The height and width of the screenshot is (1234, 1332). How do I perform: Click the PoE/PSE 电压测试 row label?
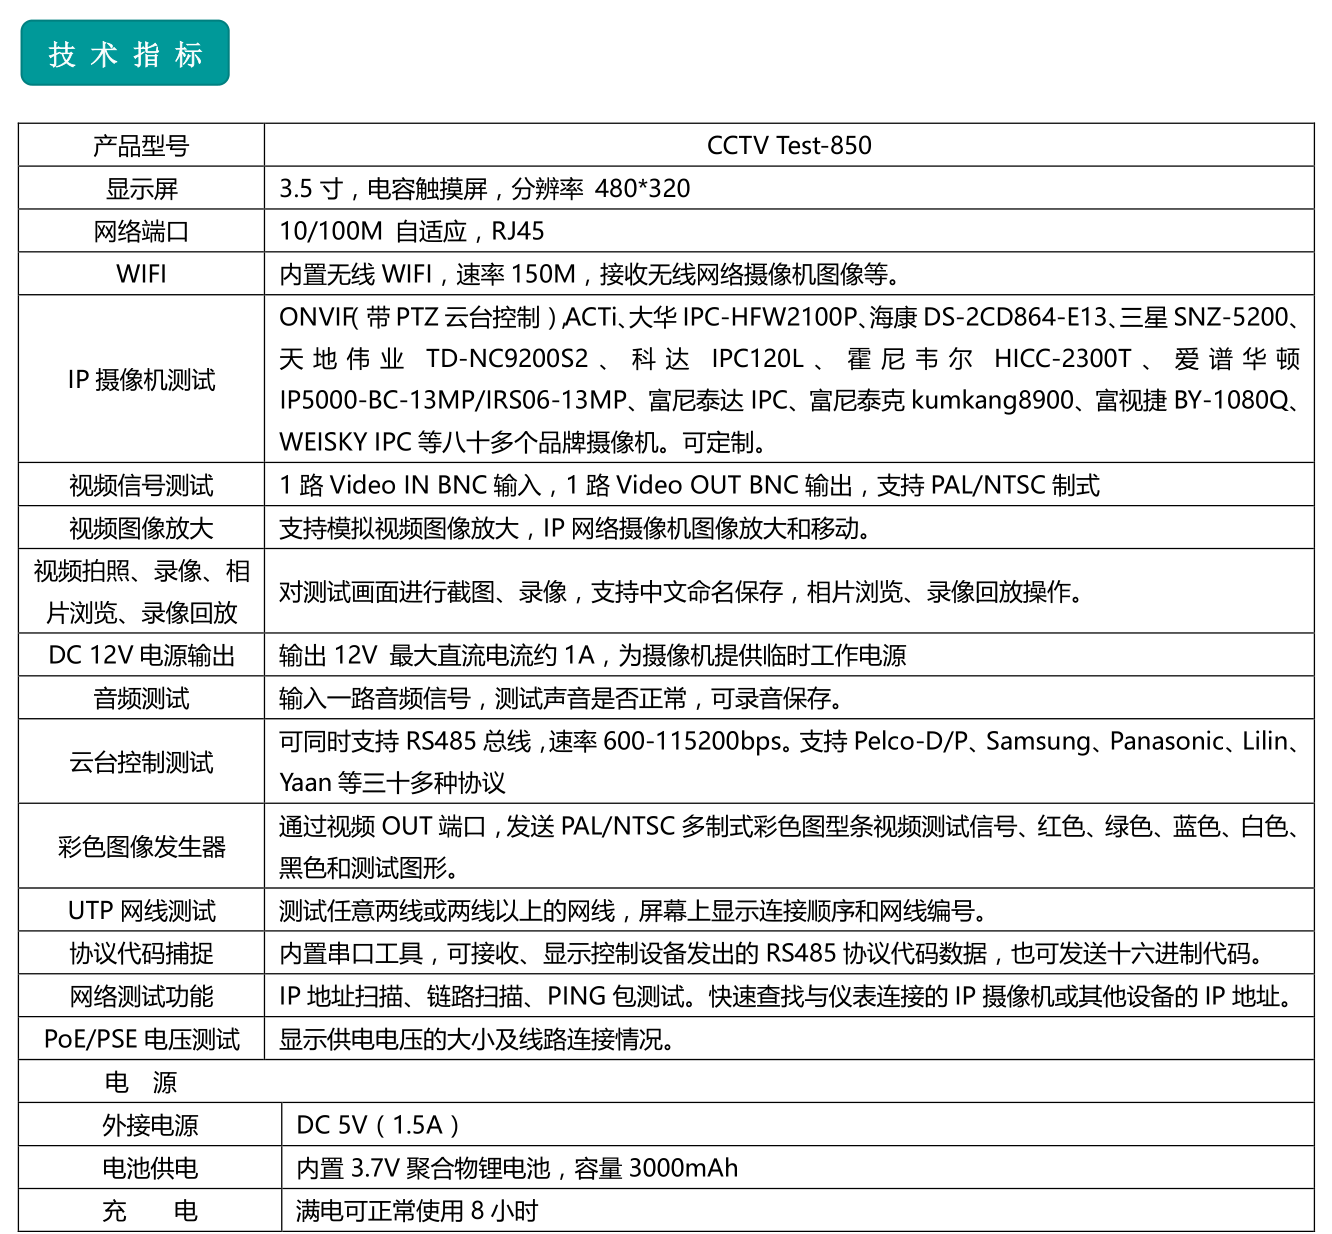[141, 1041]
